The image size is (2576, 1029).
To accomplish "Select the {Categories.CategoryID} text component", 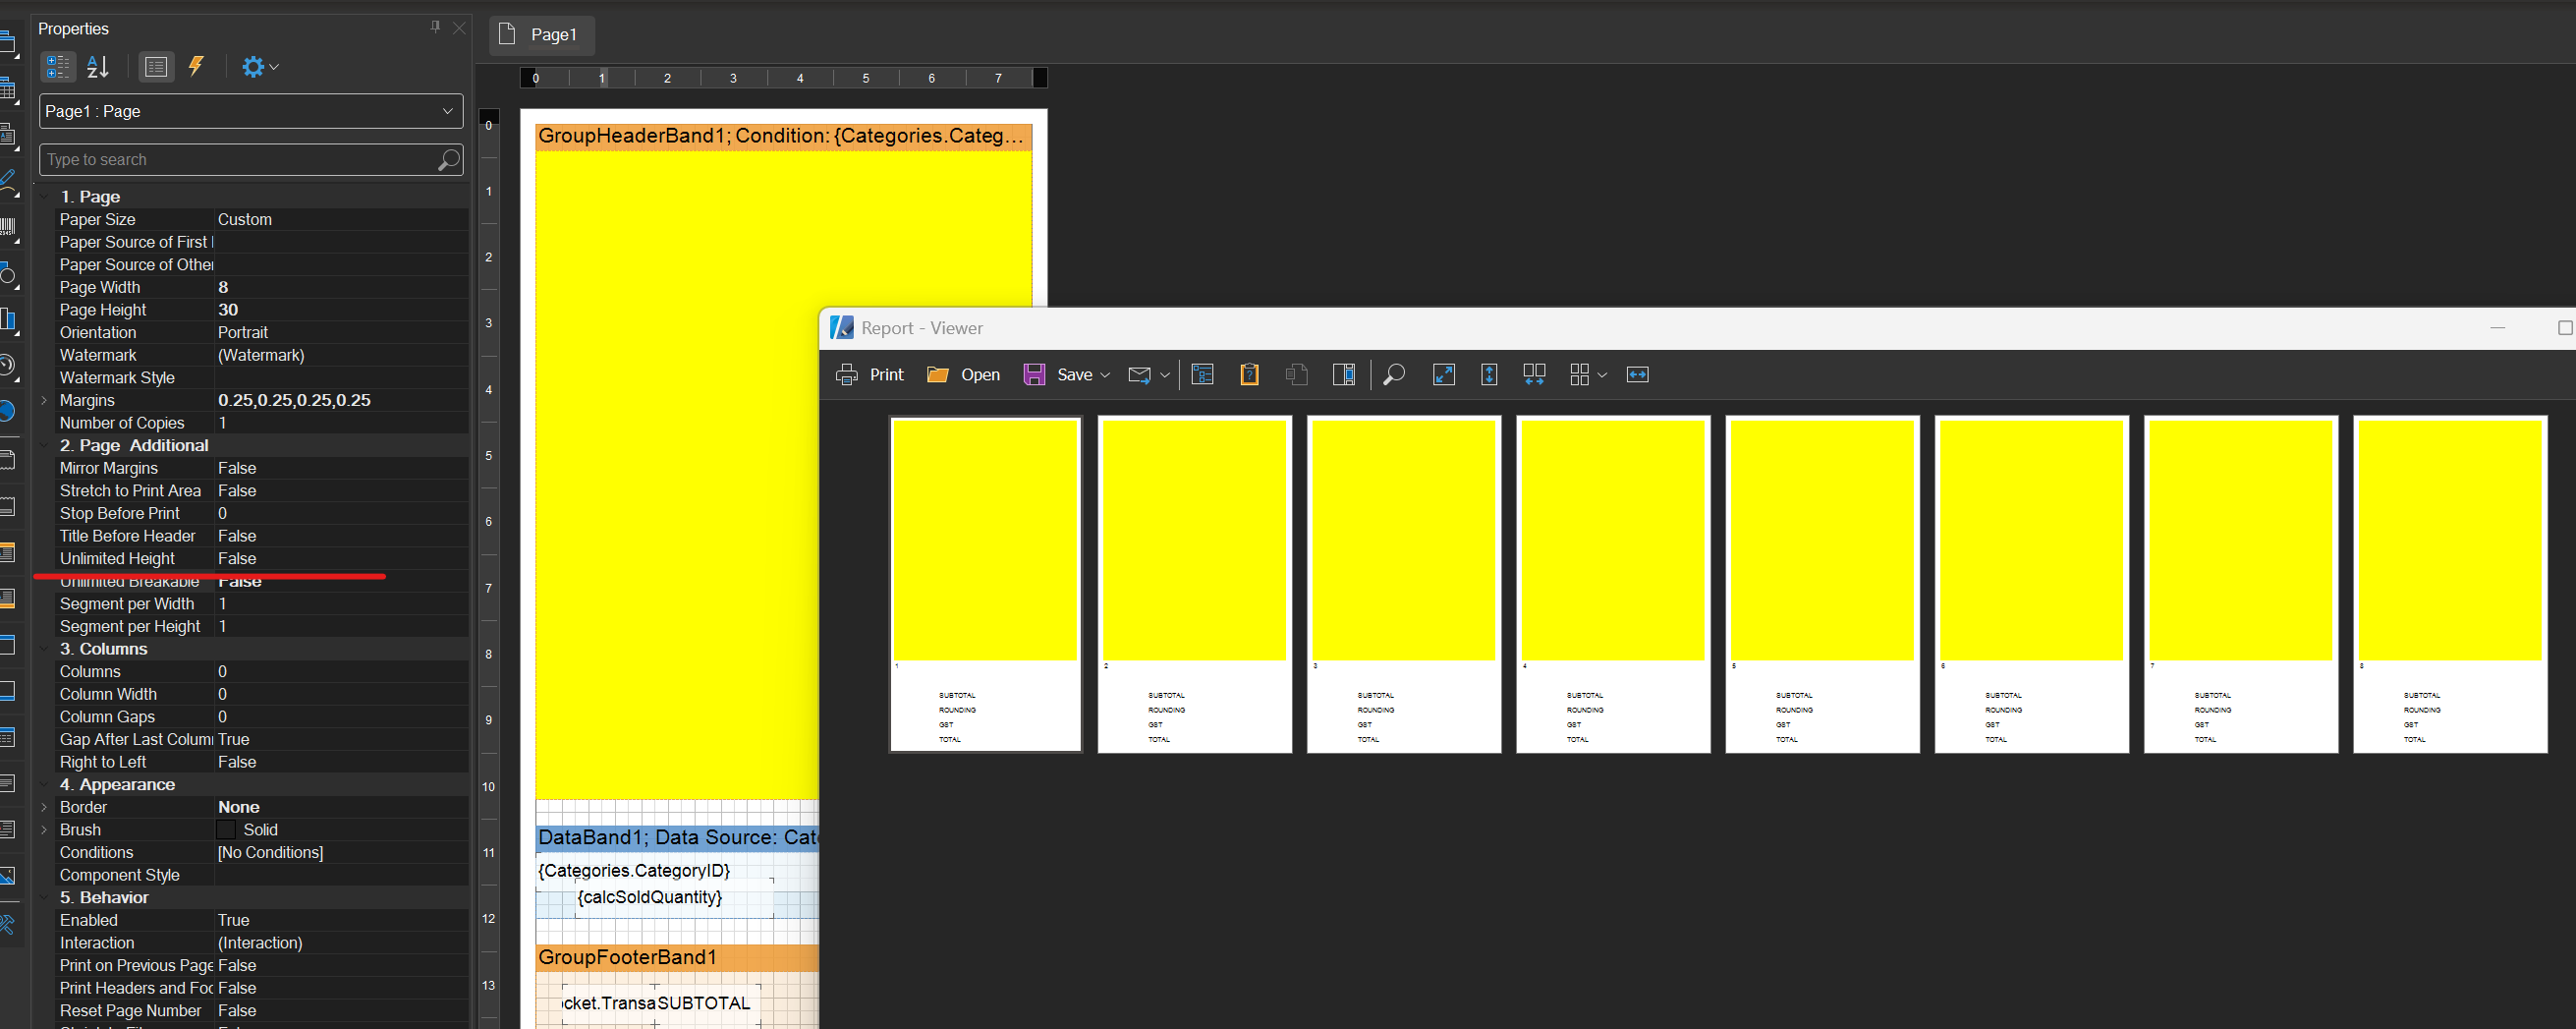I will 635,871.
